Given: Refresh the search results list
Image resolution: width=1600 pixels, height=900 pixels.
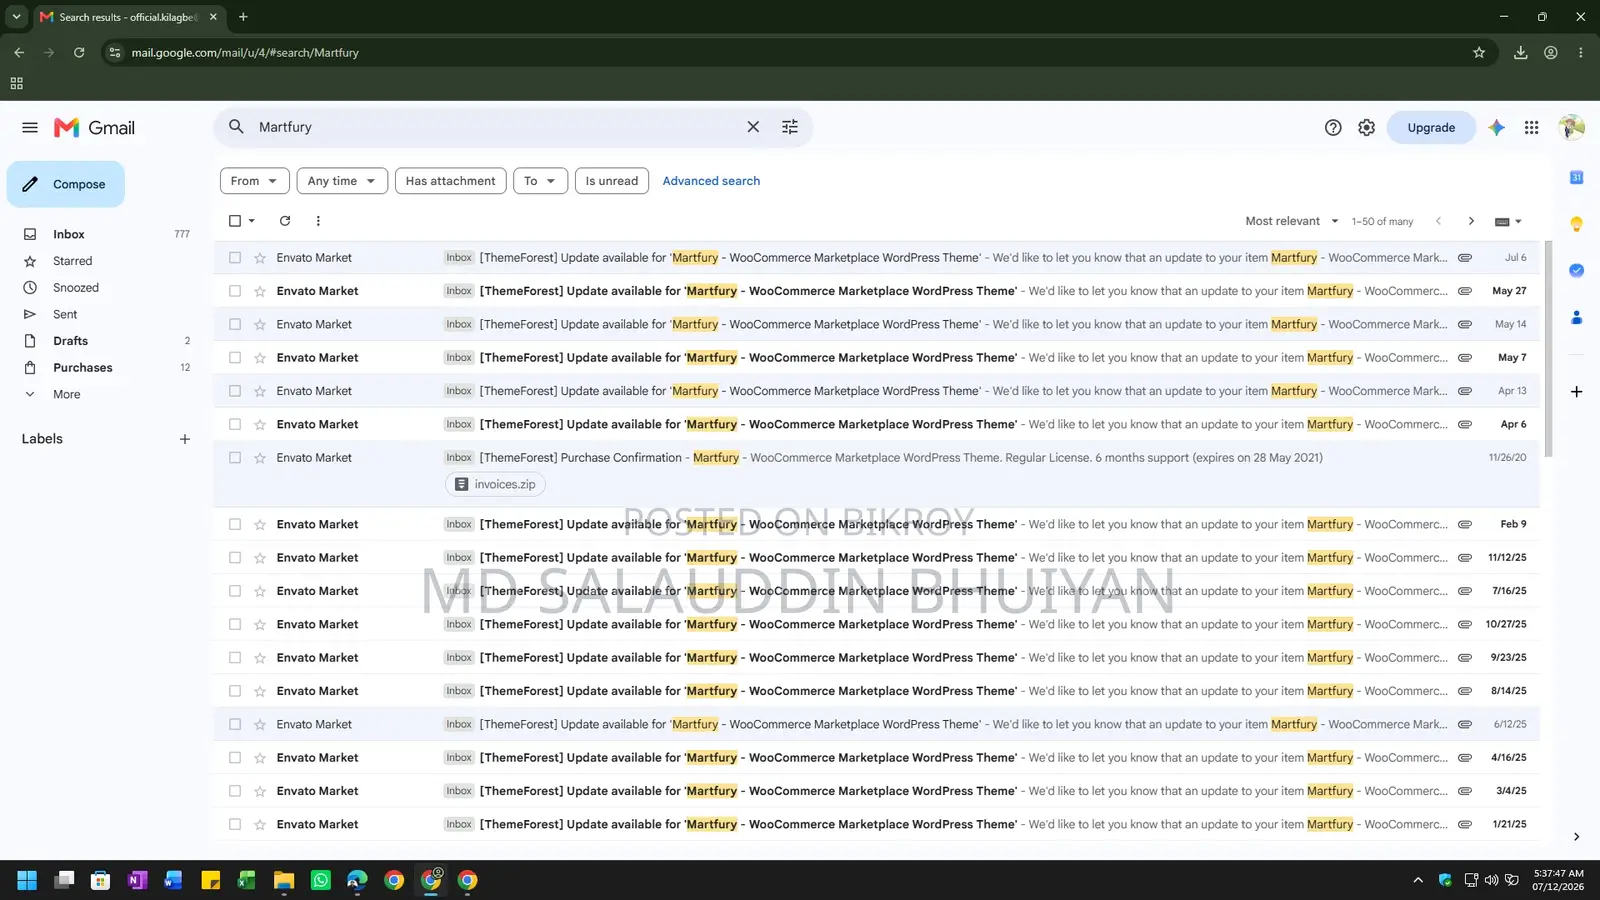Looking at the screenshot, I should 285,221.
